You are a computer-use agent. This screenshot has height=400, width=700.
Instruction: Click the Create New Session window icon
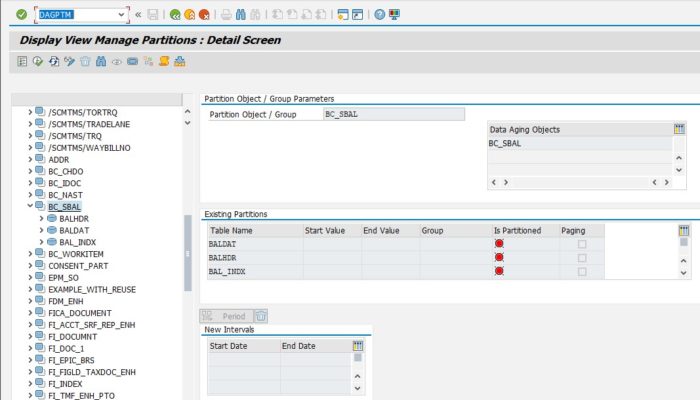pos(343,15)
